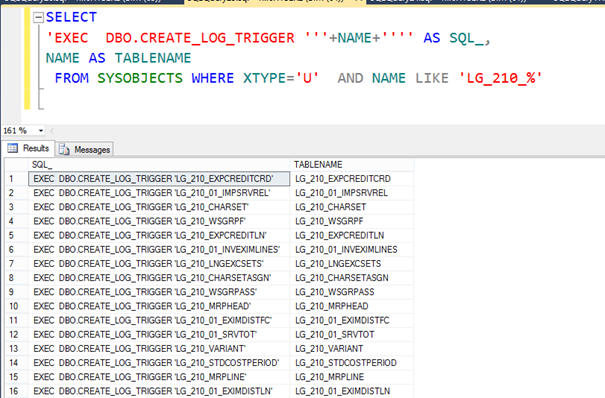Click TABLENAME cell LG_210_01_IMPSRVREL
This screenshot has width=605, height=398.
click(352, 193)
